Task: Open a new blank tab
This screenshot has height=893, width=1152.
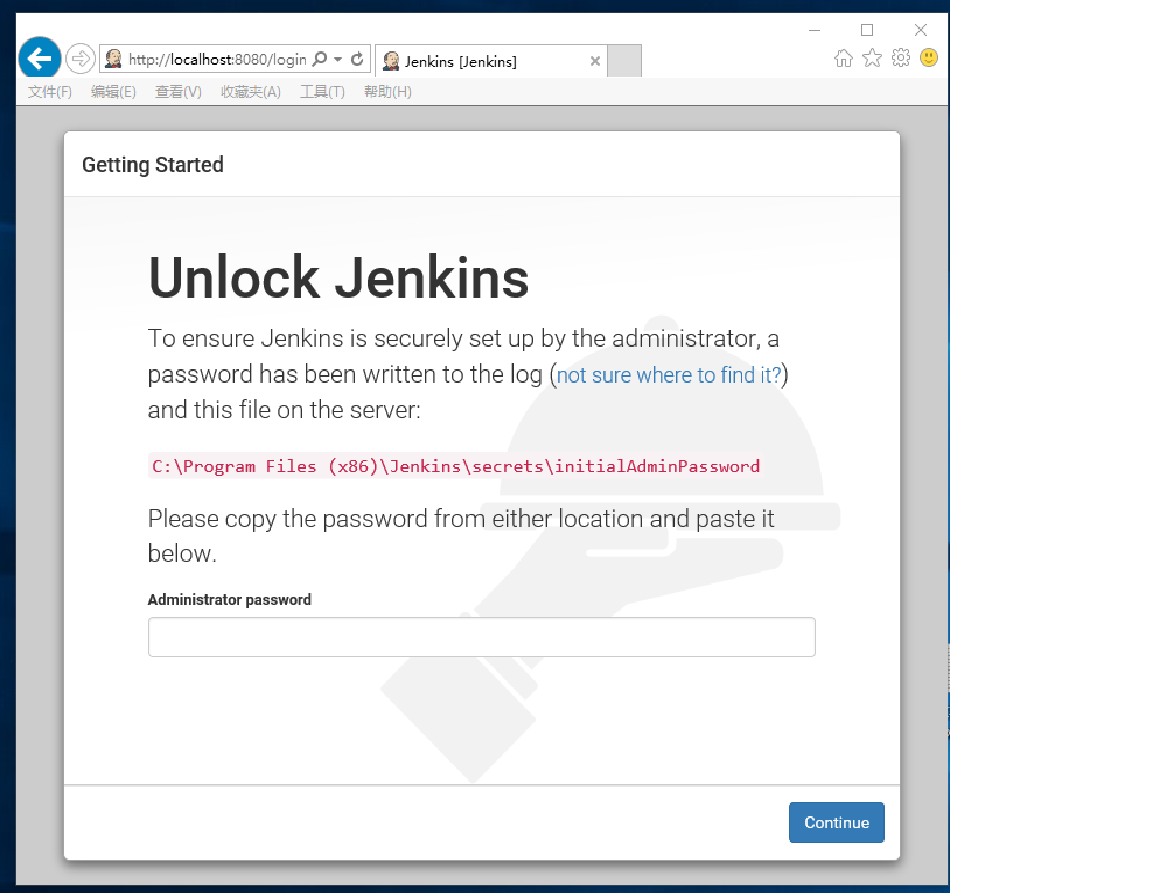Action: coord(625,61)
